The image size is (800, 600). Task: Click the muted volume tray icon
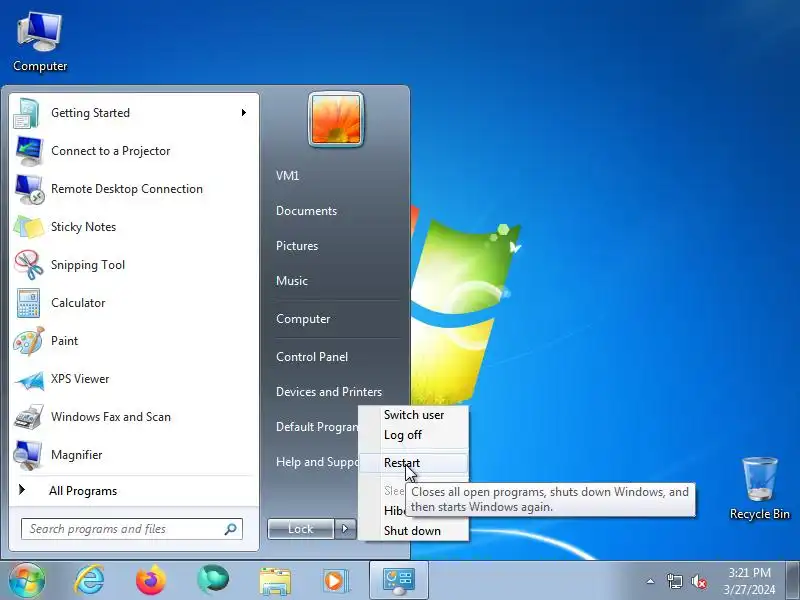point(699,581)
